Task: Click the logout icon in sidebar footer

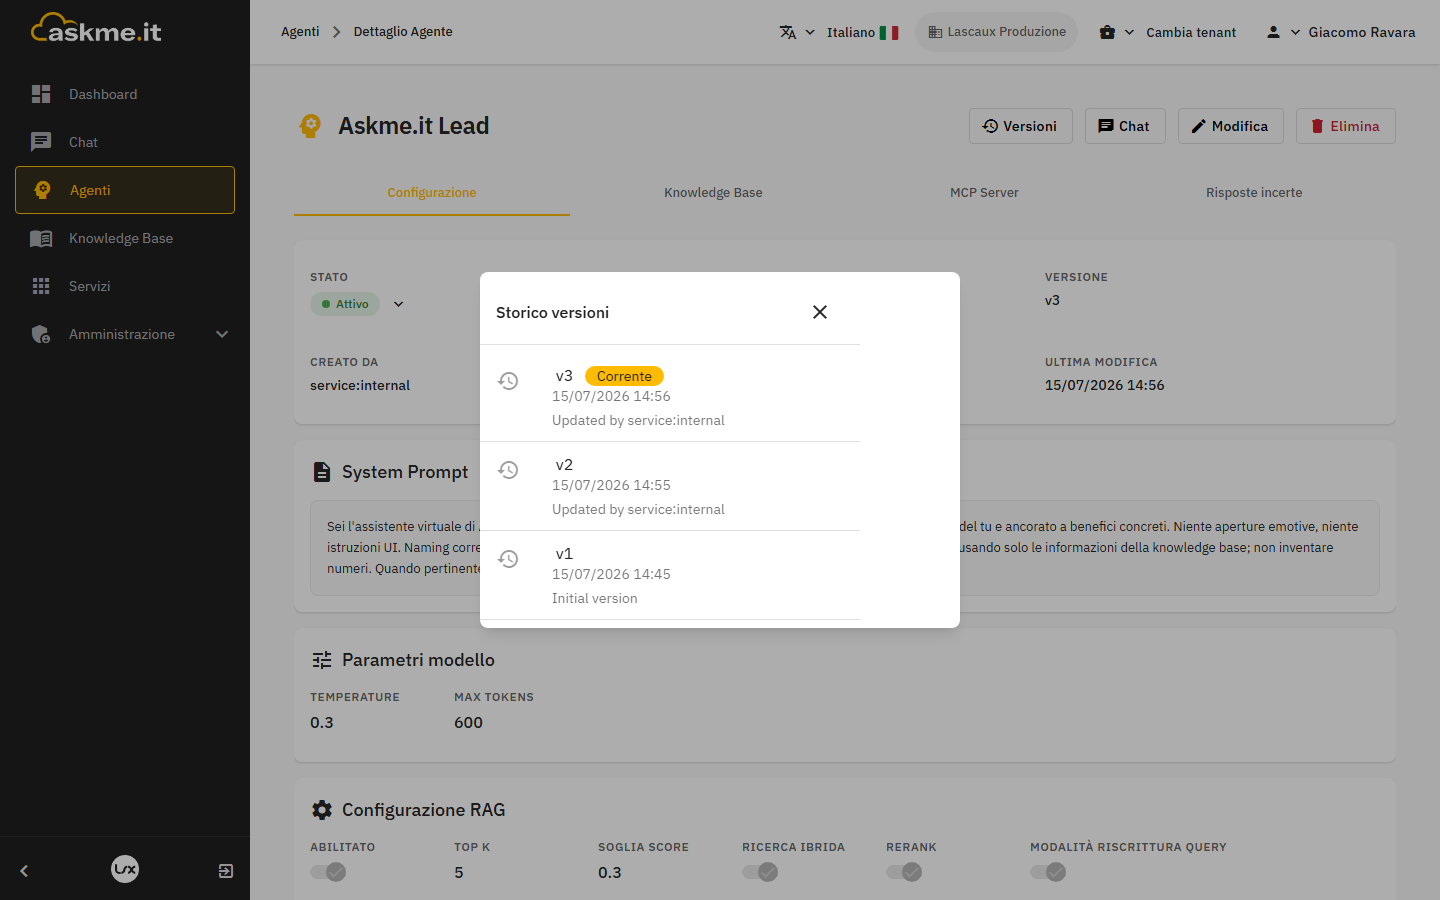Action: click(x=226, y=871)
